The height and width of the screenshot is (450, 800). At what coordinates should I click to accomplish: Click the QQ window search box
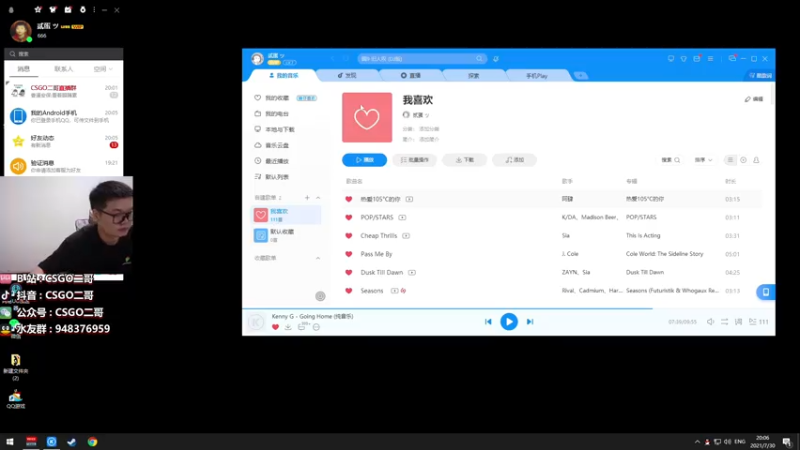point(64,54)
